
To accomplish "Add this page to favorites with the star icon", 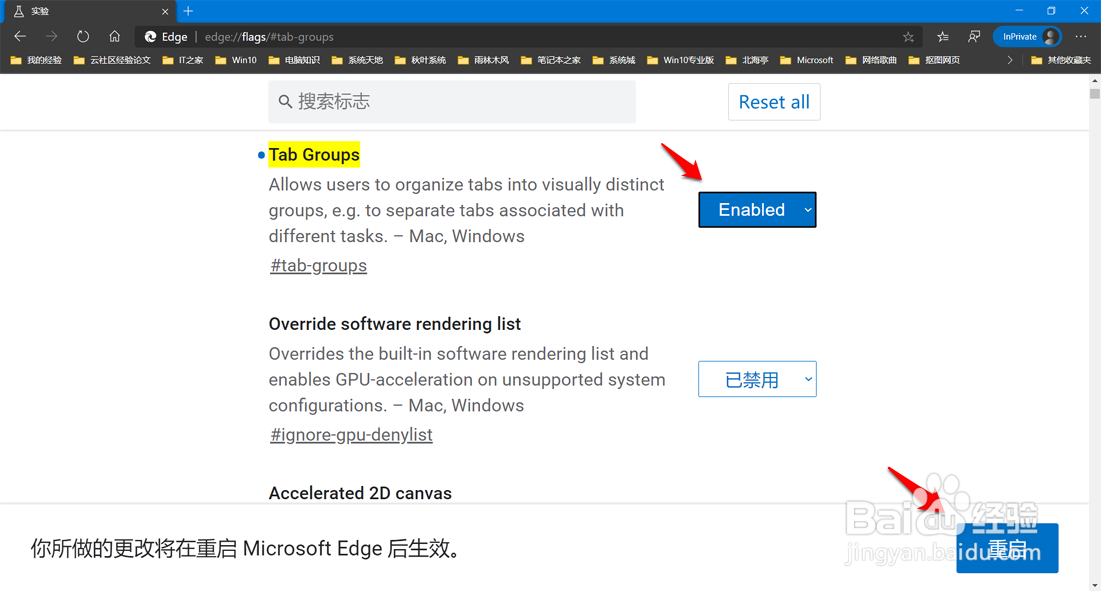I will pyautogui.click(x=908, y=37).
